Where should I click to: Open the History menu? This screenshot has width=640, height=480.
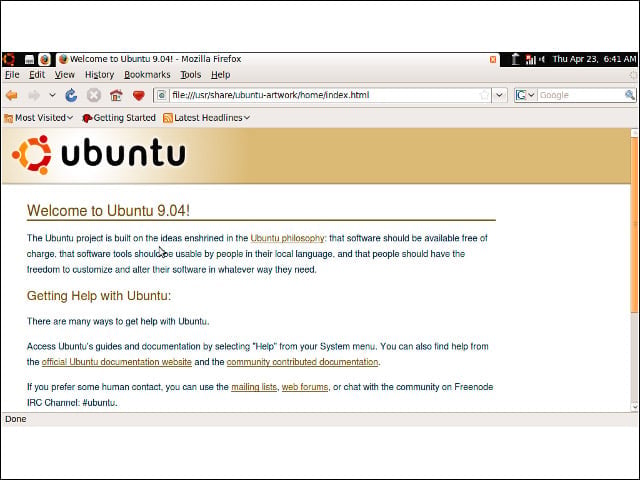tap(99, 75)
